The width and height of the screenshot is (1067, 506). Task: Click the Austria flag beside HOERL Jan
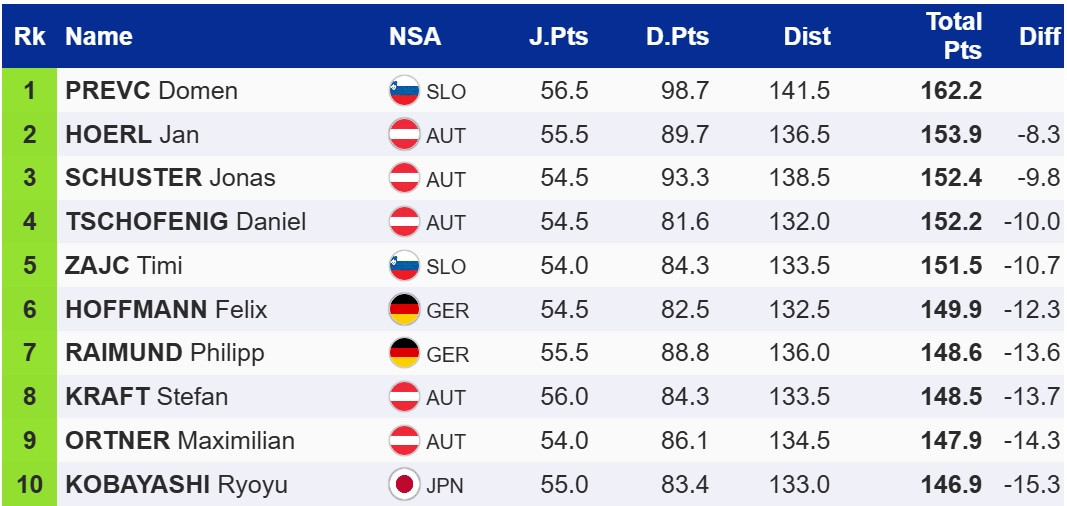click(404, 135)
